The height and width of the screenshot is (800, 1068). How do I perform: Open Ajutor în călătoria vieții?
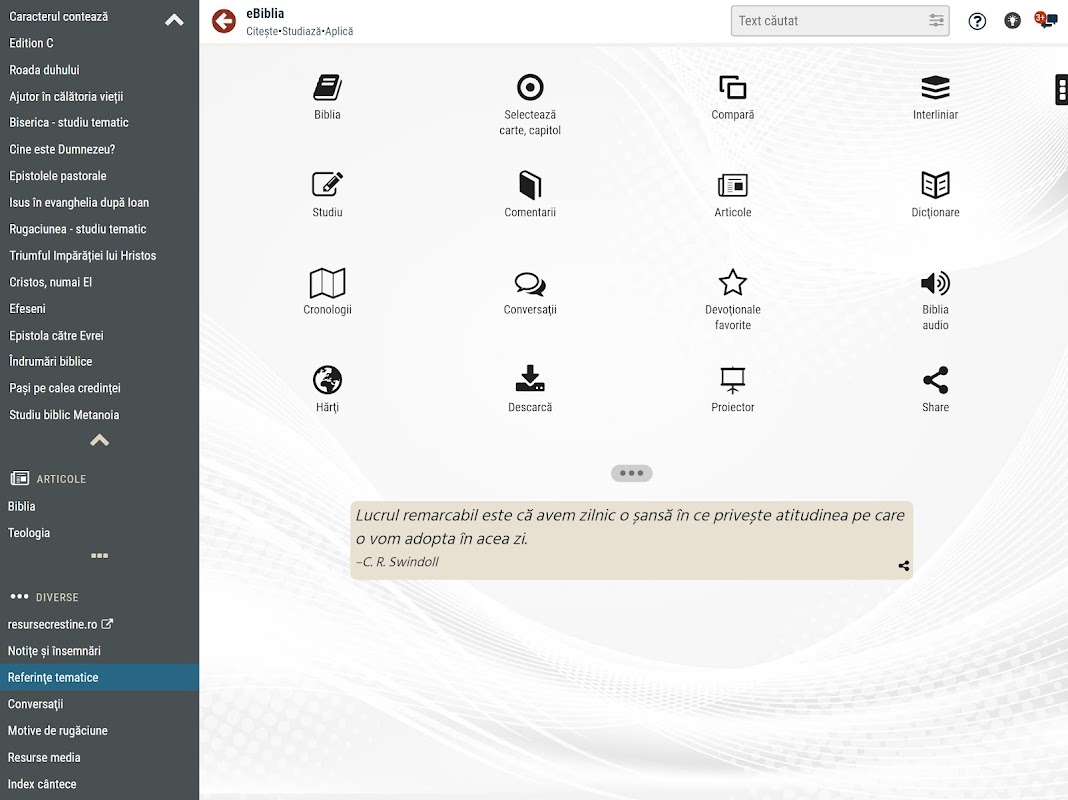[x=66, y=97]
